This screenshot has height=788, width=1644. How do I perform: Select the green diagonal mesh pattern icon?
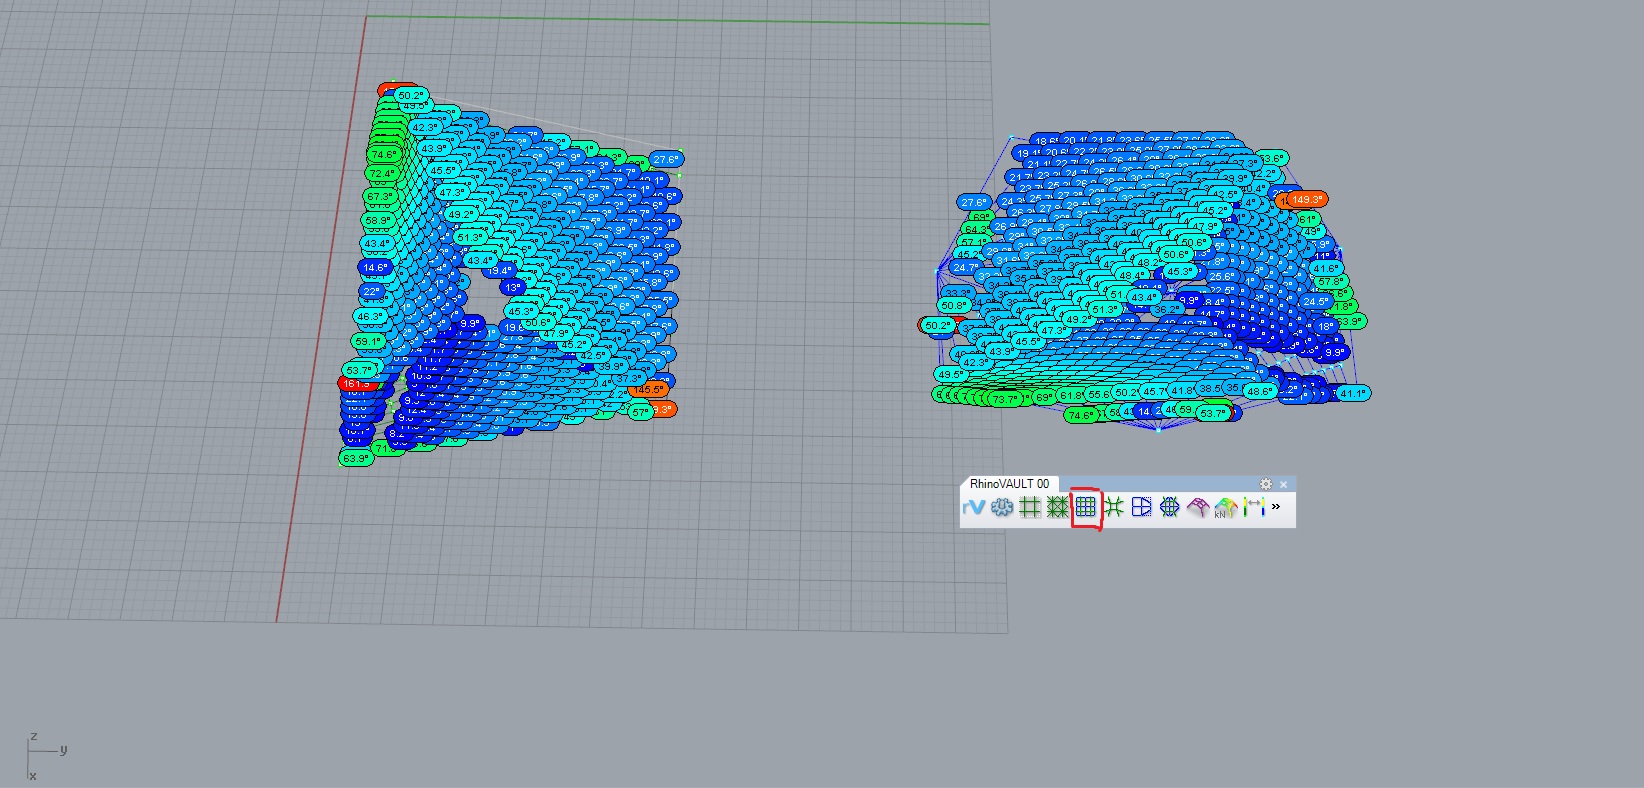click(x=1058, y=508)
